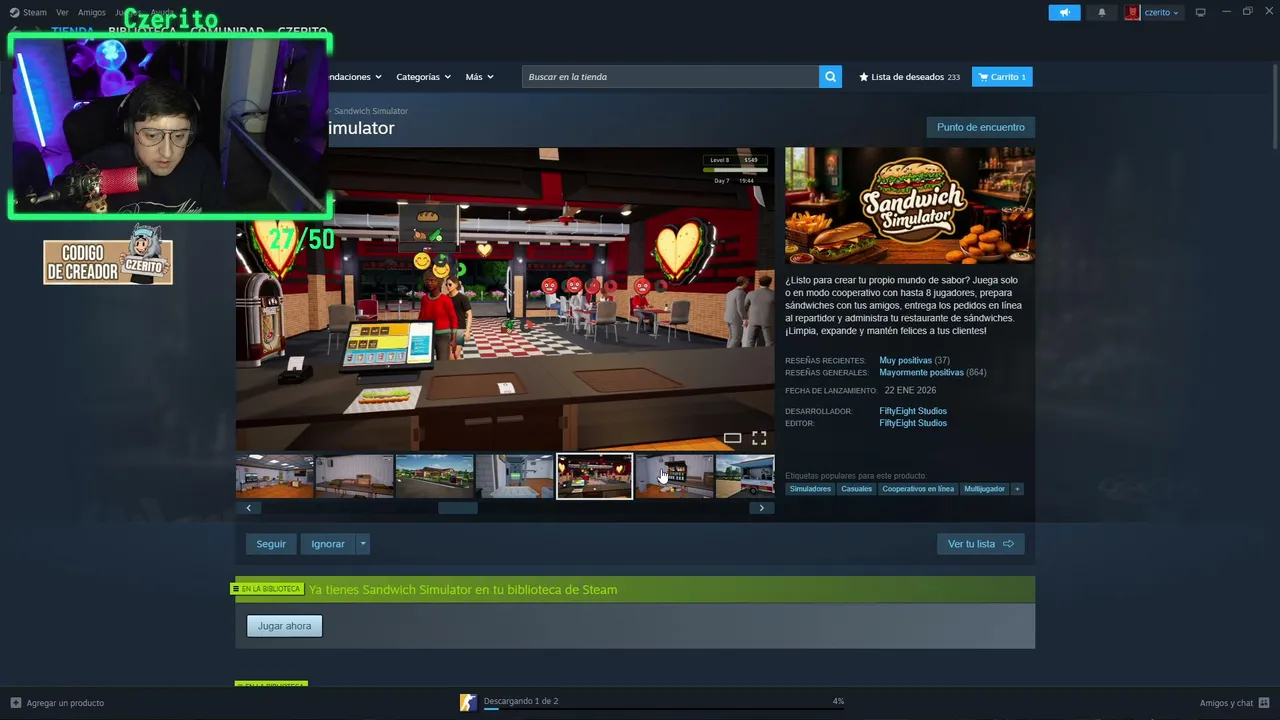Click the czerito profile avatar
The width and height of the screenshot is (1280, 720).
point(1132,12)
